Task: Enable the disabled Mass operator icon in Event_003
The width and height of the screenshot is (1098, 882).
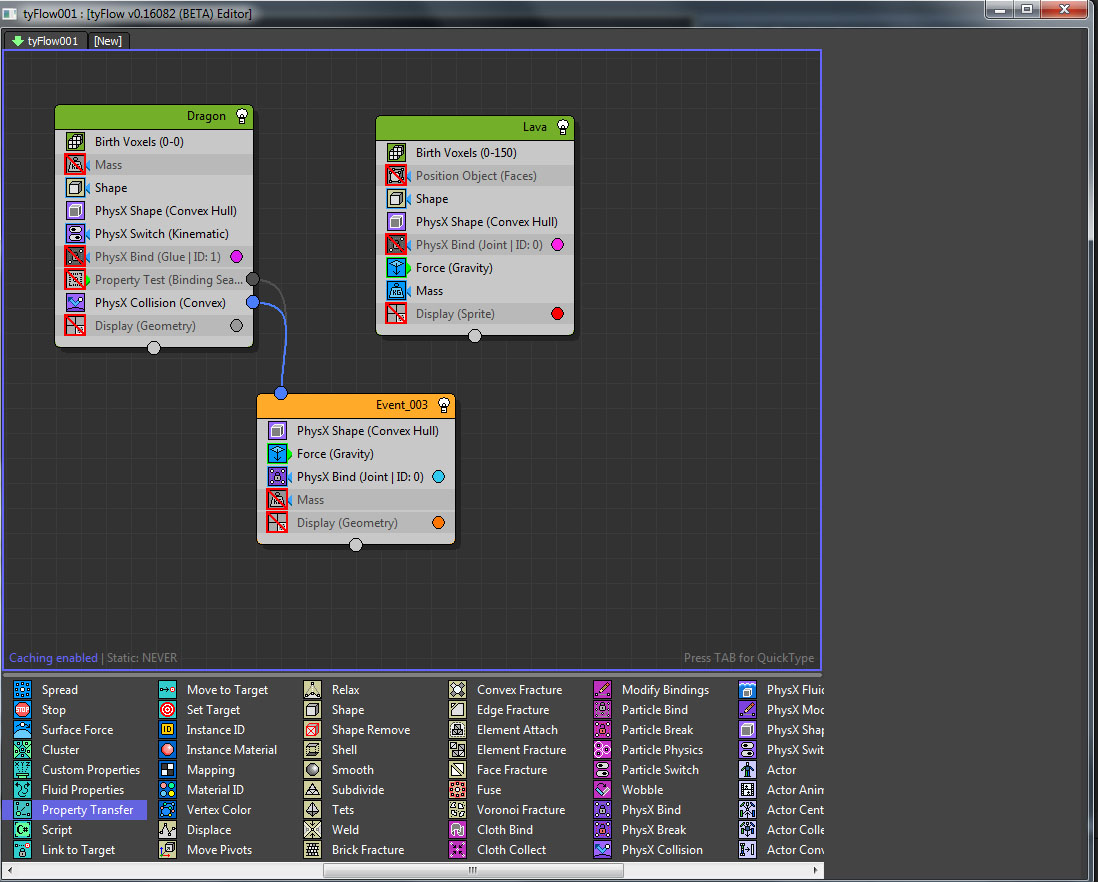Action: coord(277,500)
